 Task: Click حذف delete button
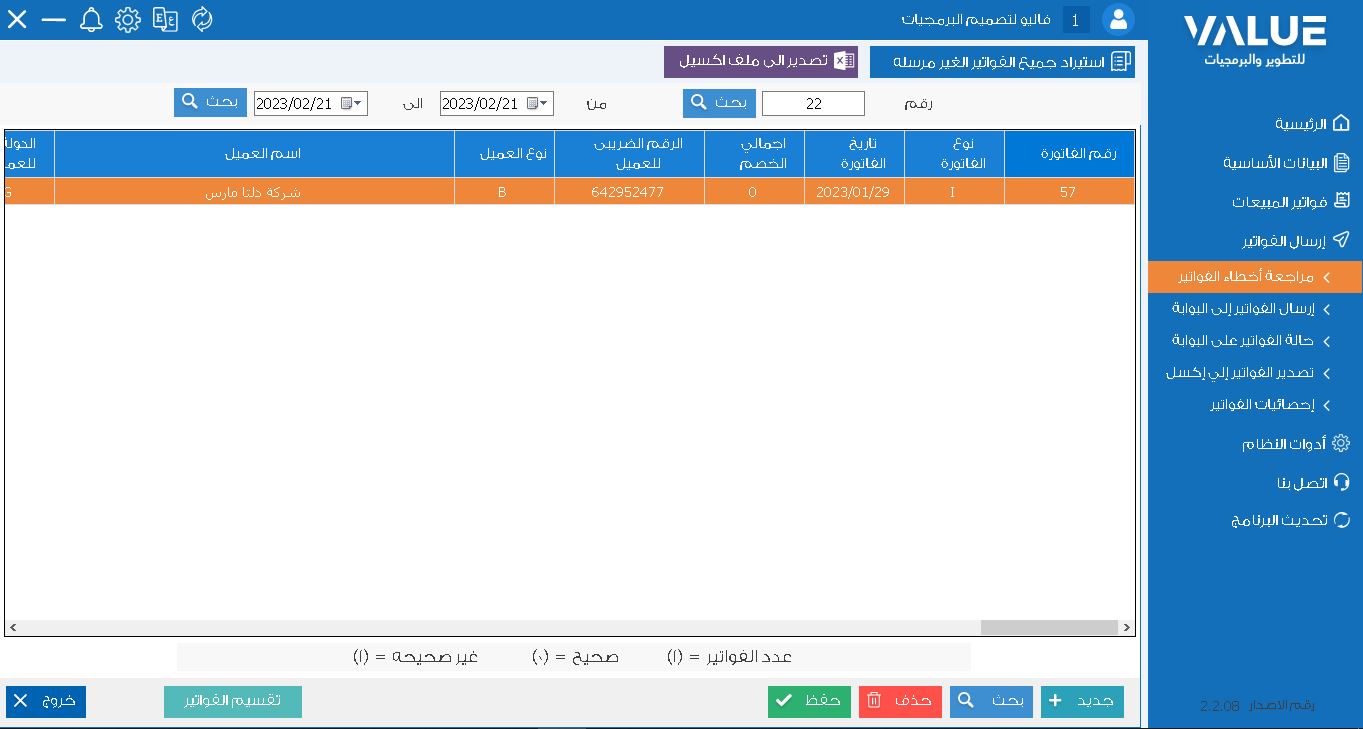900,701
